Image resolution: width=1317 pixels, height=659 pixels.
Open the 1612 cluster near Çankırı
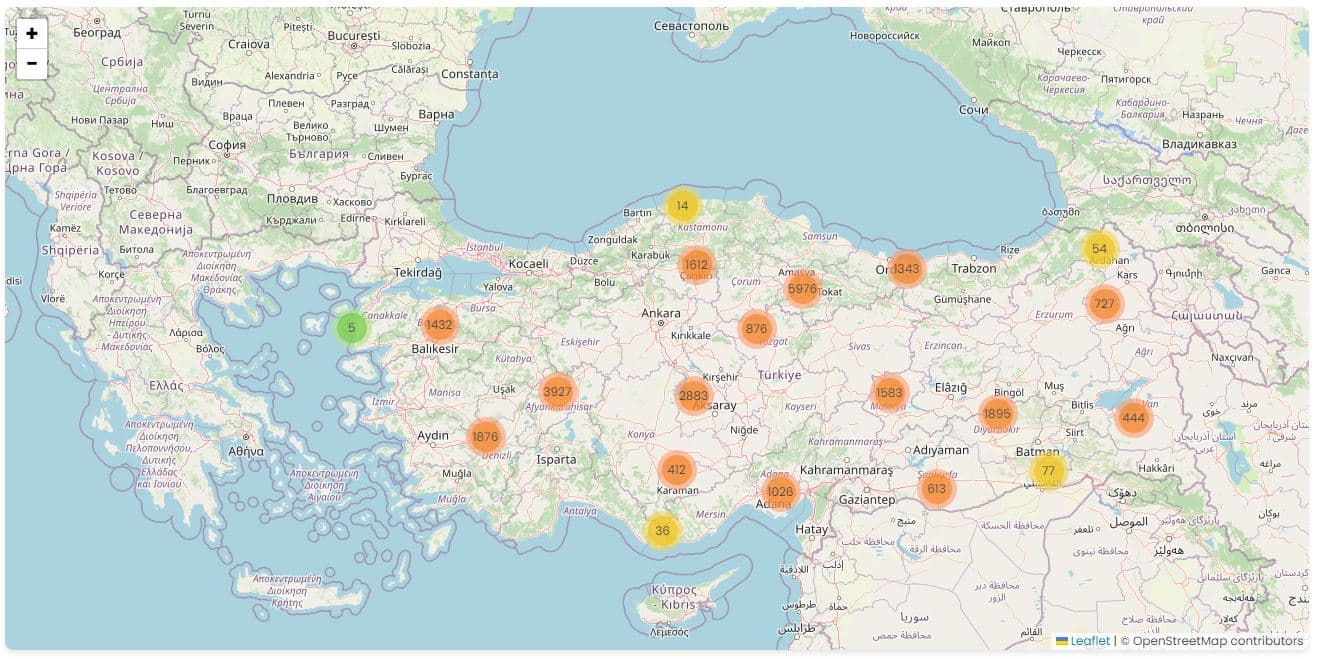click(696, 263)
